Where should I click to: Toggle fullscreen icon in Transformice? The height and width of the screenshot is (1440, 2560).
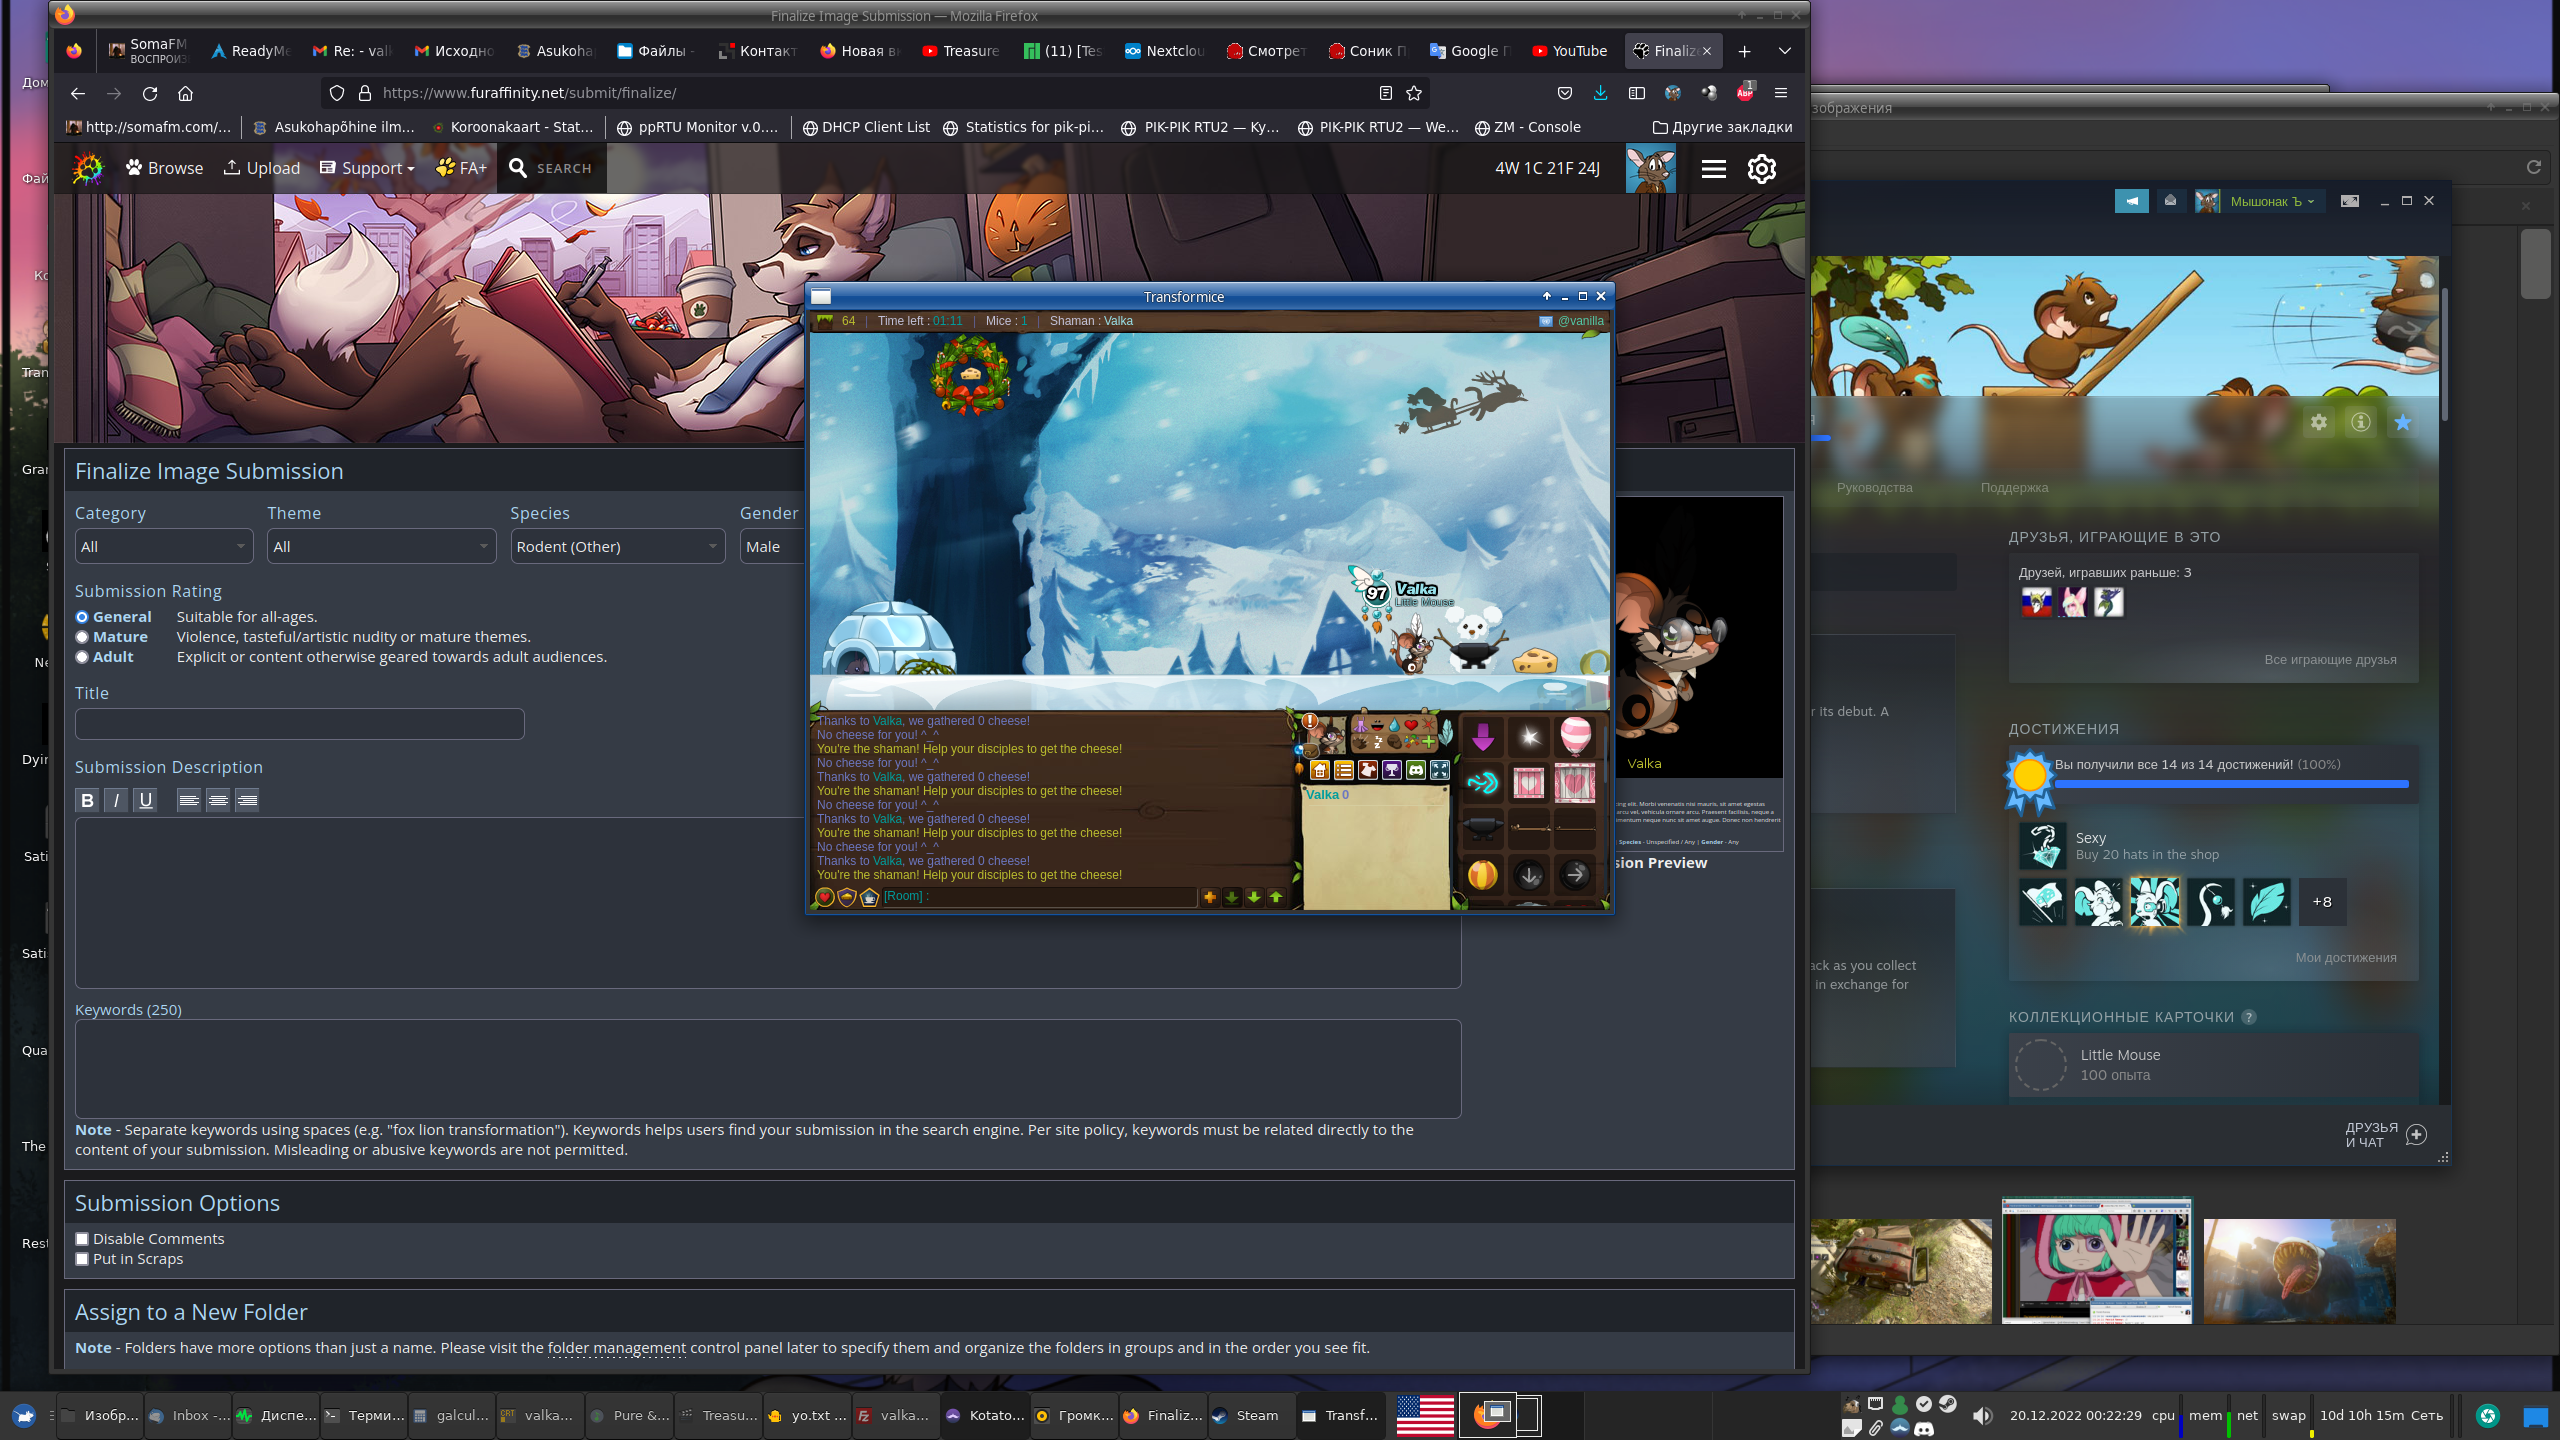[x=1440, y=770]
